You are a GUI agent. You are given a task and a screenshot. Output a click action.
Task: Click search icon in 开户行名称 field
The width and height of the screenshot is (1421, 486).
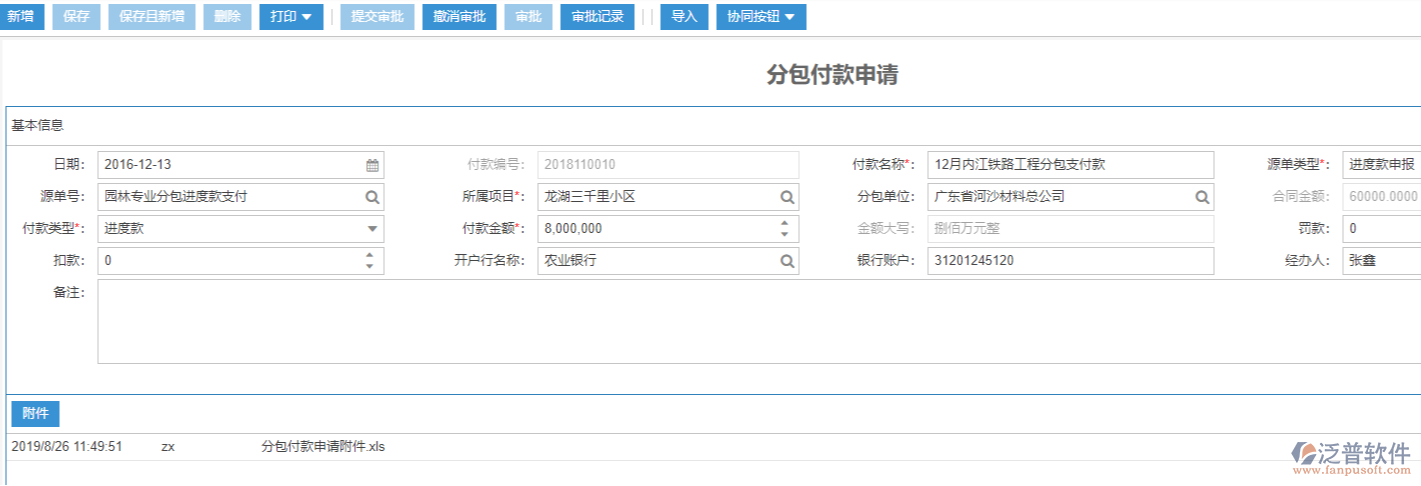pos(787,261)
